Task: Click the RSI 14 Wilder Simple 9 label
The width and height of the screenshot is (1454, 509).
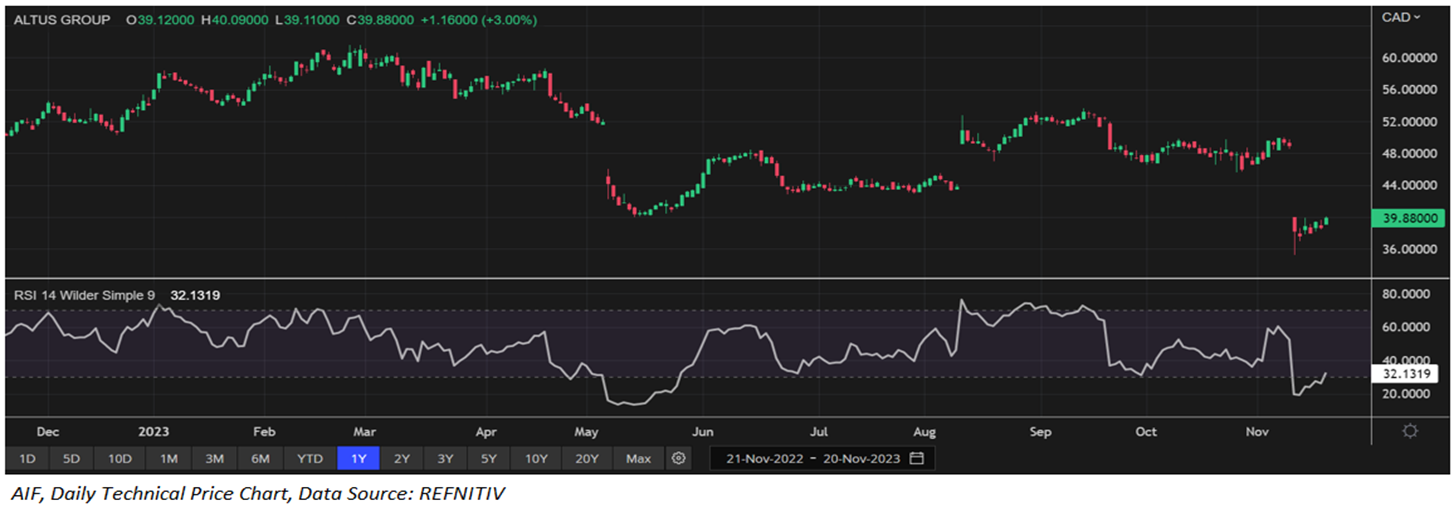Action: coord(83,295)
